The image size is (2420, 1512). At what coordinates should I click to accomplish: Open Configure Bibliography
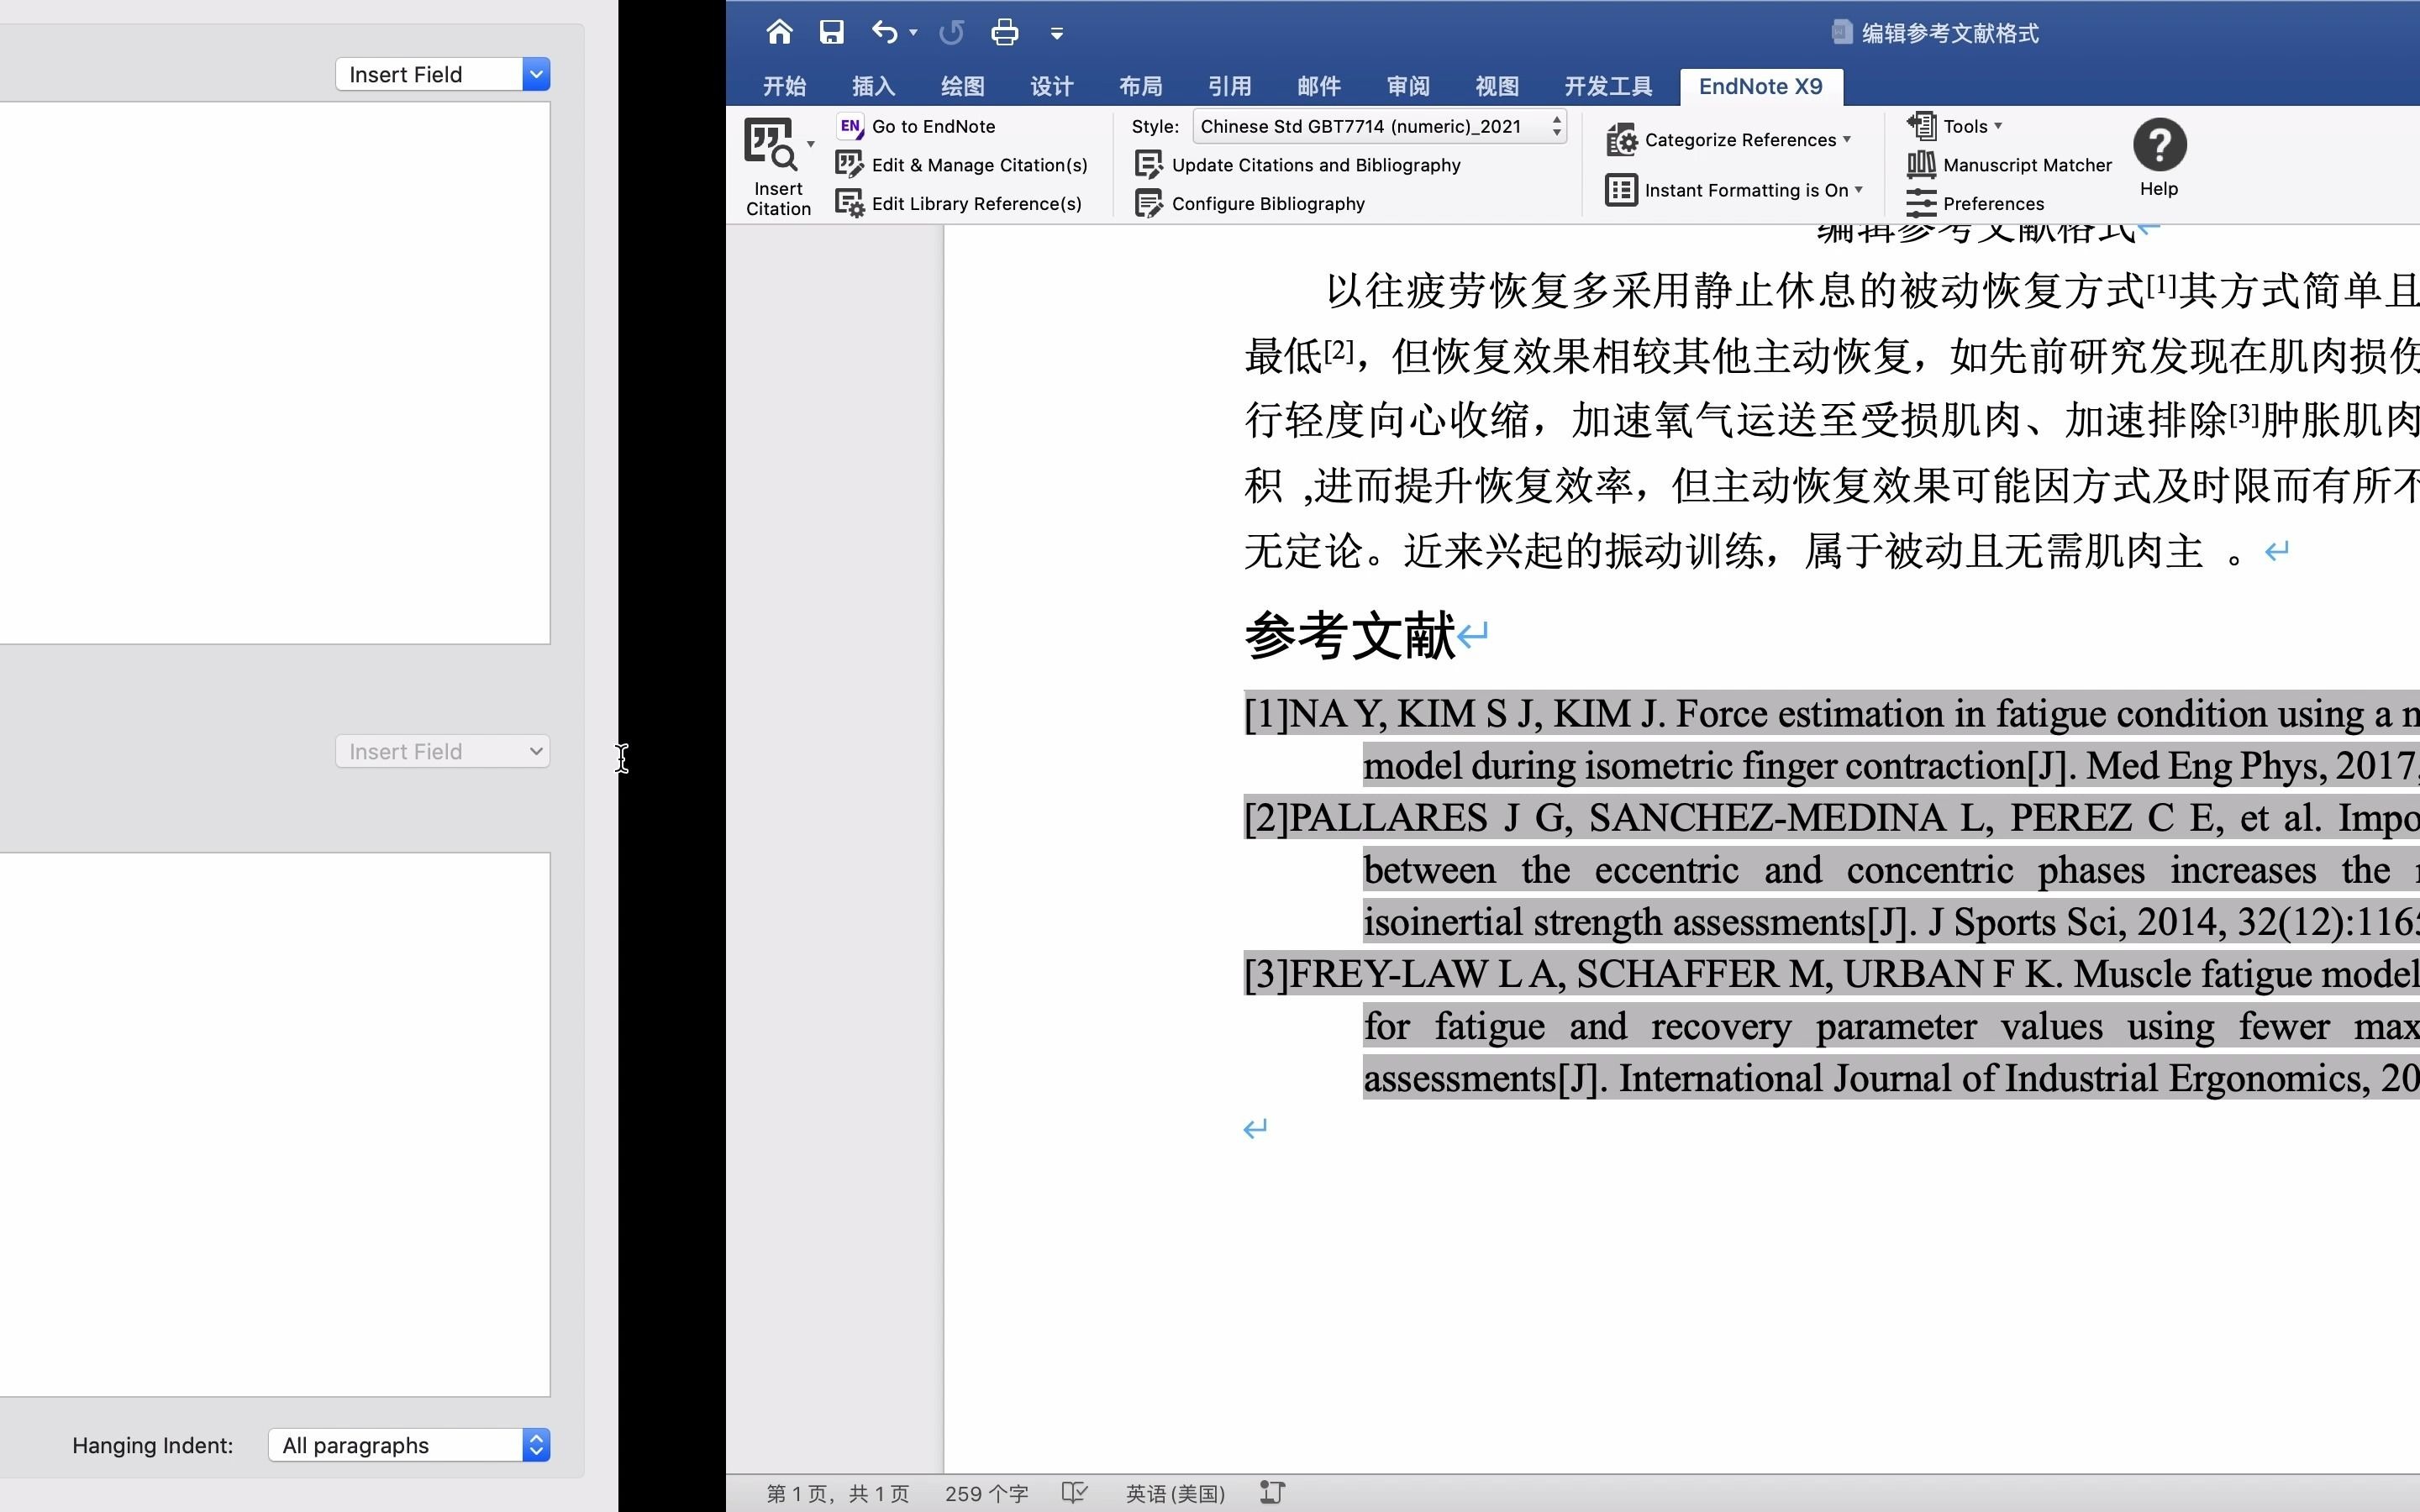point(1250,204)
